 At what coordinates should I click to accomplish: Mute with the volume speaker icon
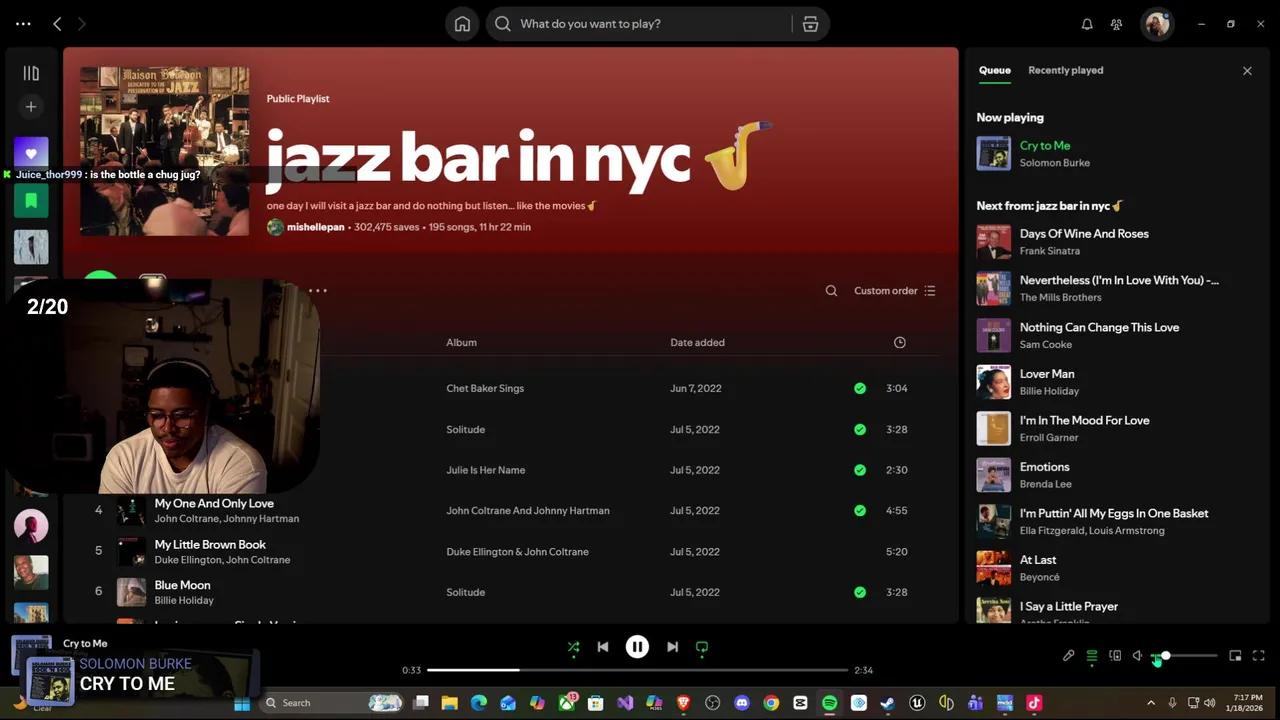pyautogui.click(x=1138, y=656)
